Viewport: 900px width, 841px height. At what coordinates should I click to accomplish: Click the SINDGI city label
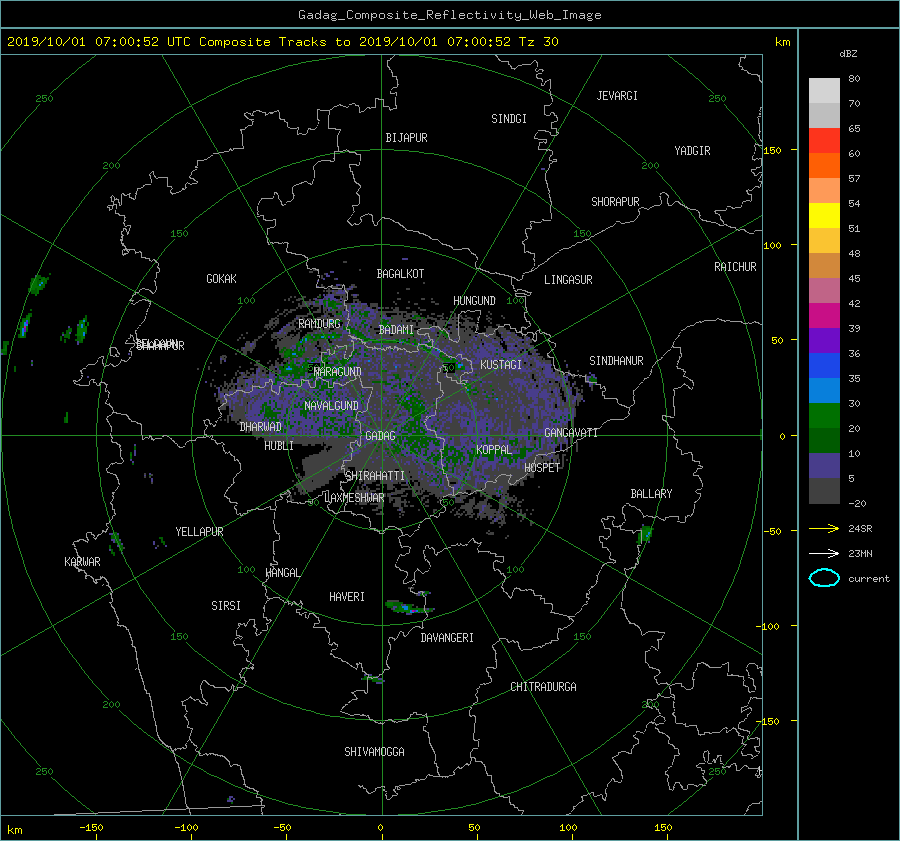click(x=509, y=119)
